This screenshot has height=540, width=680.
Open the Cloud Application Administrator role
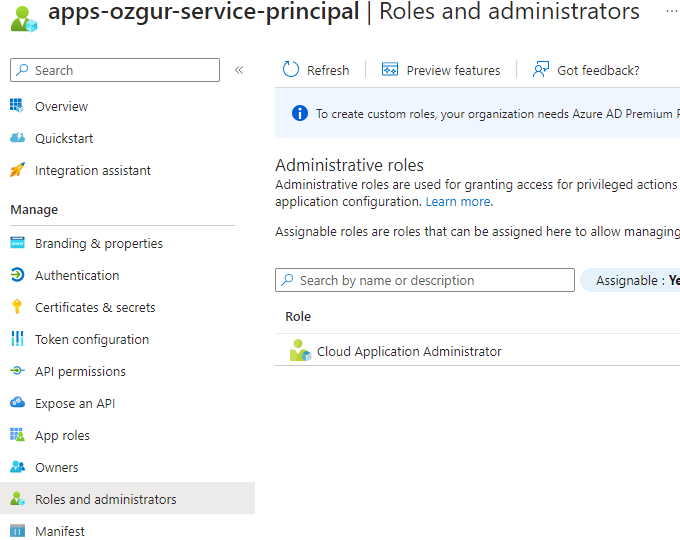tap(409, 351)
